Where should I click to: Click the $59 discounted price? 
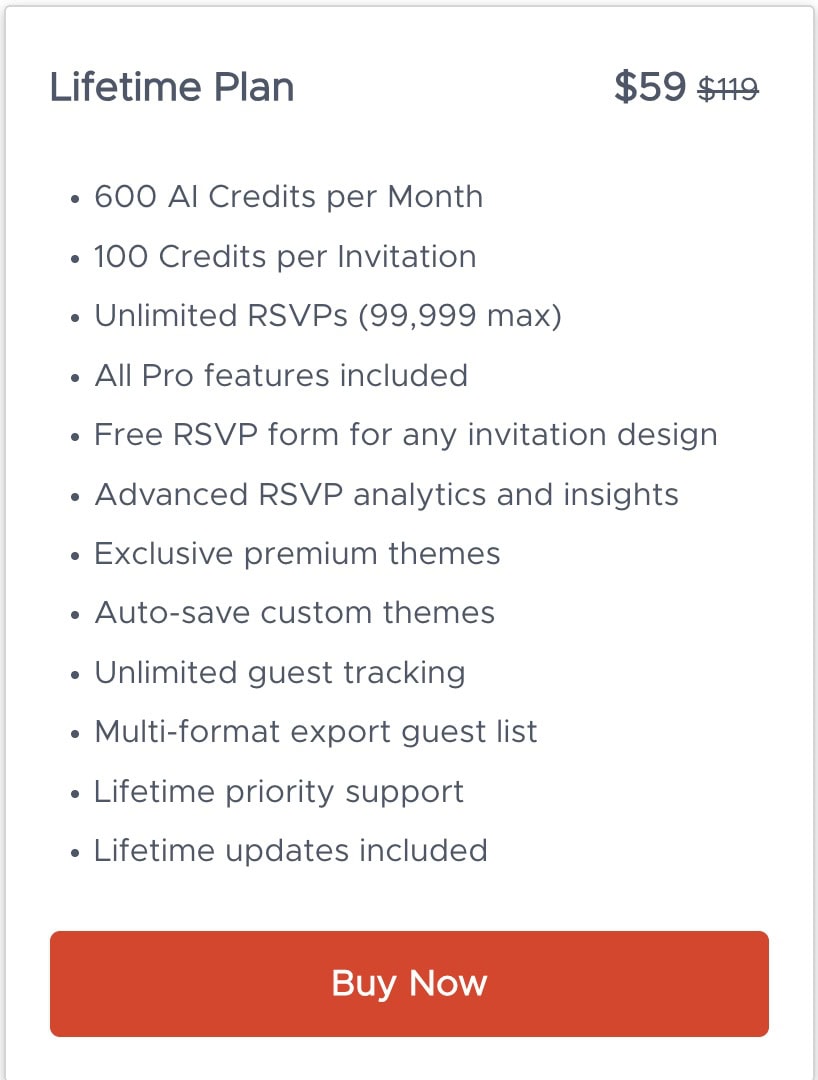coord(649,88)
